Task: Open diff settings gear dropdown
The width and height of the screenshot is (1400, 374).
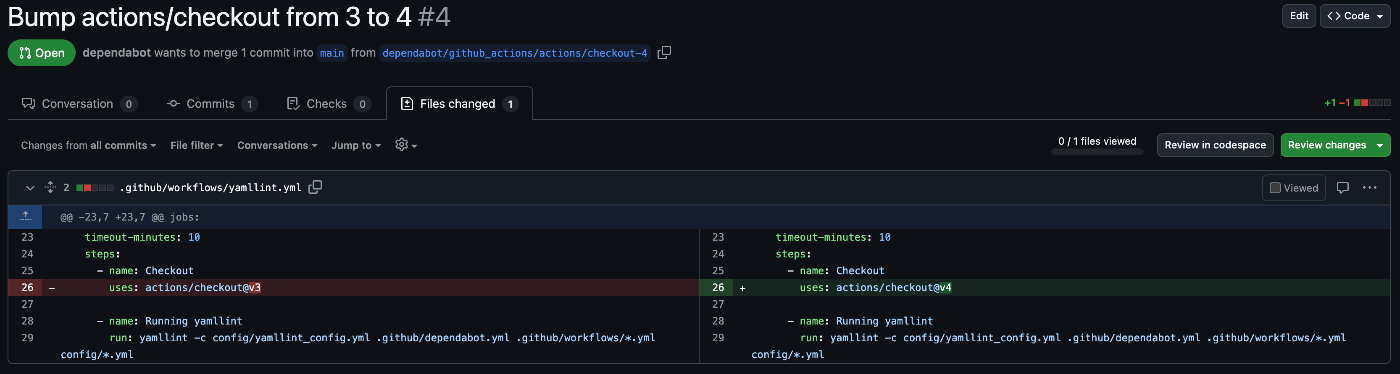Action: 406,145
